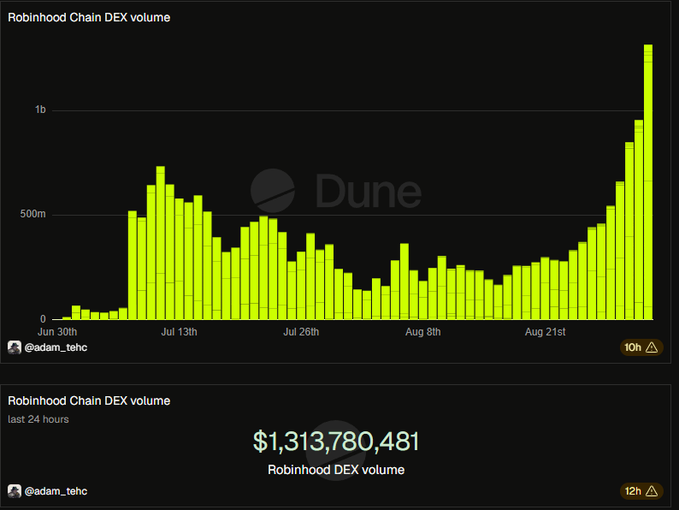Click the 12h data freshness badge
The width and height of the screenshot is (679, 510).
[641, 491]
